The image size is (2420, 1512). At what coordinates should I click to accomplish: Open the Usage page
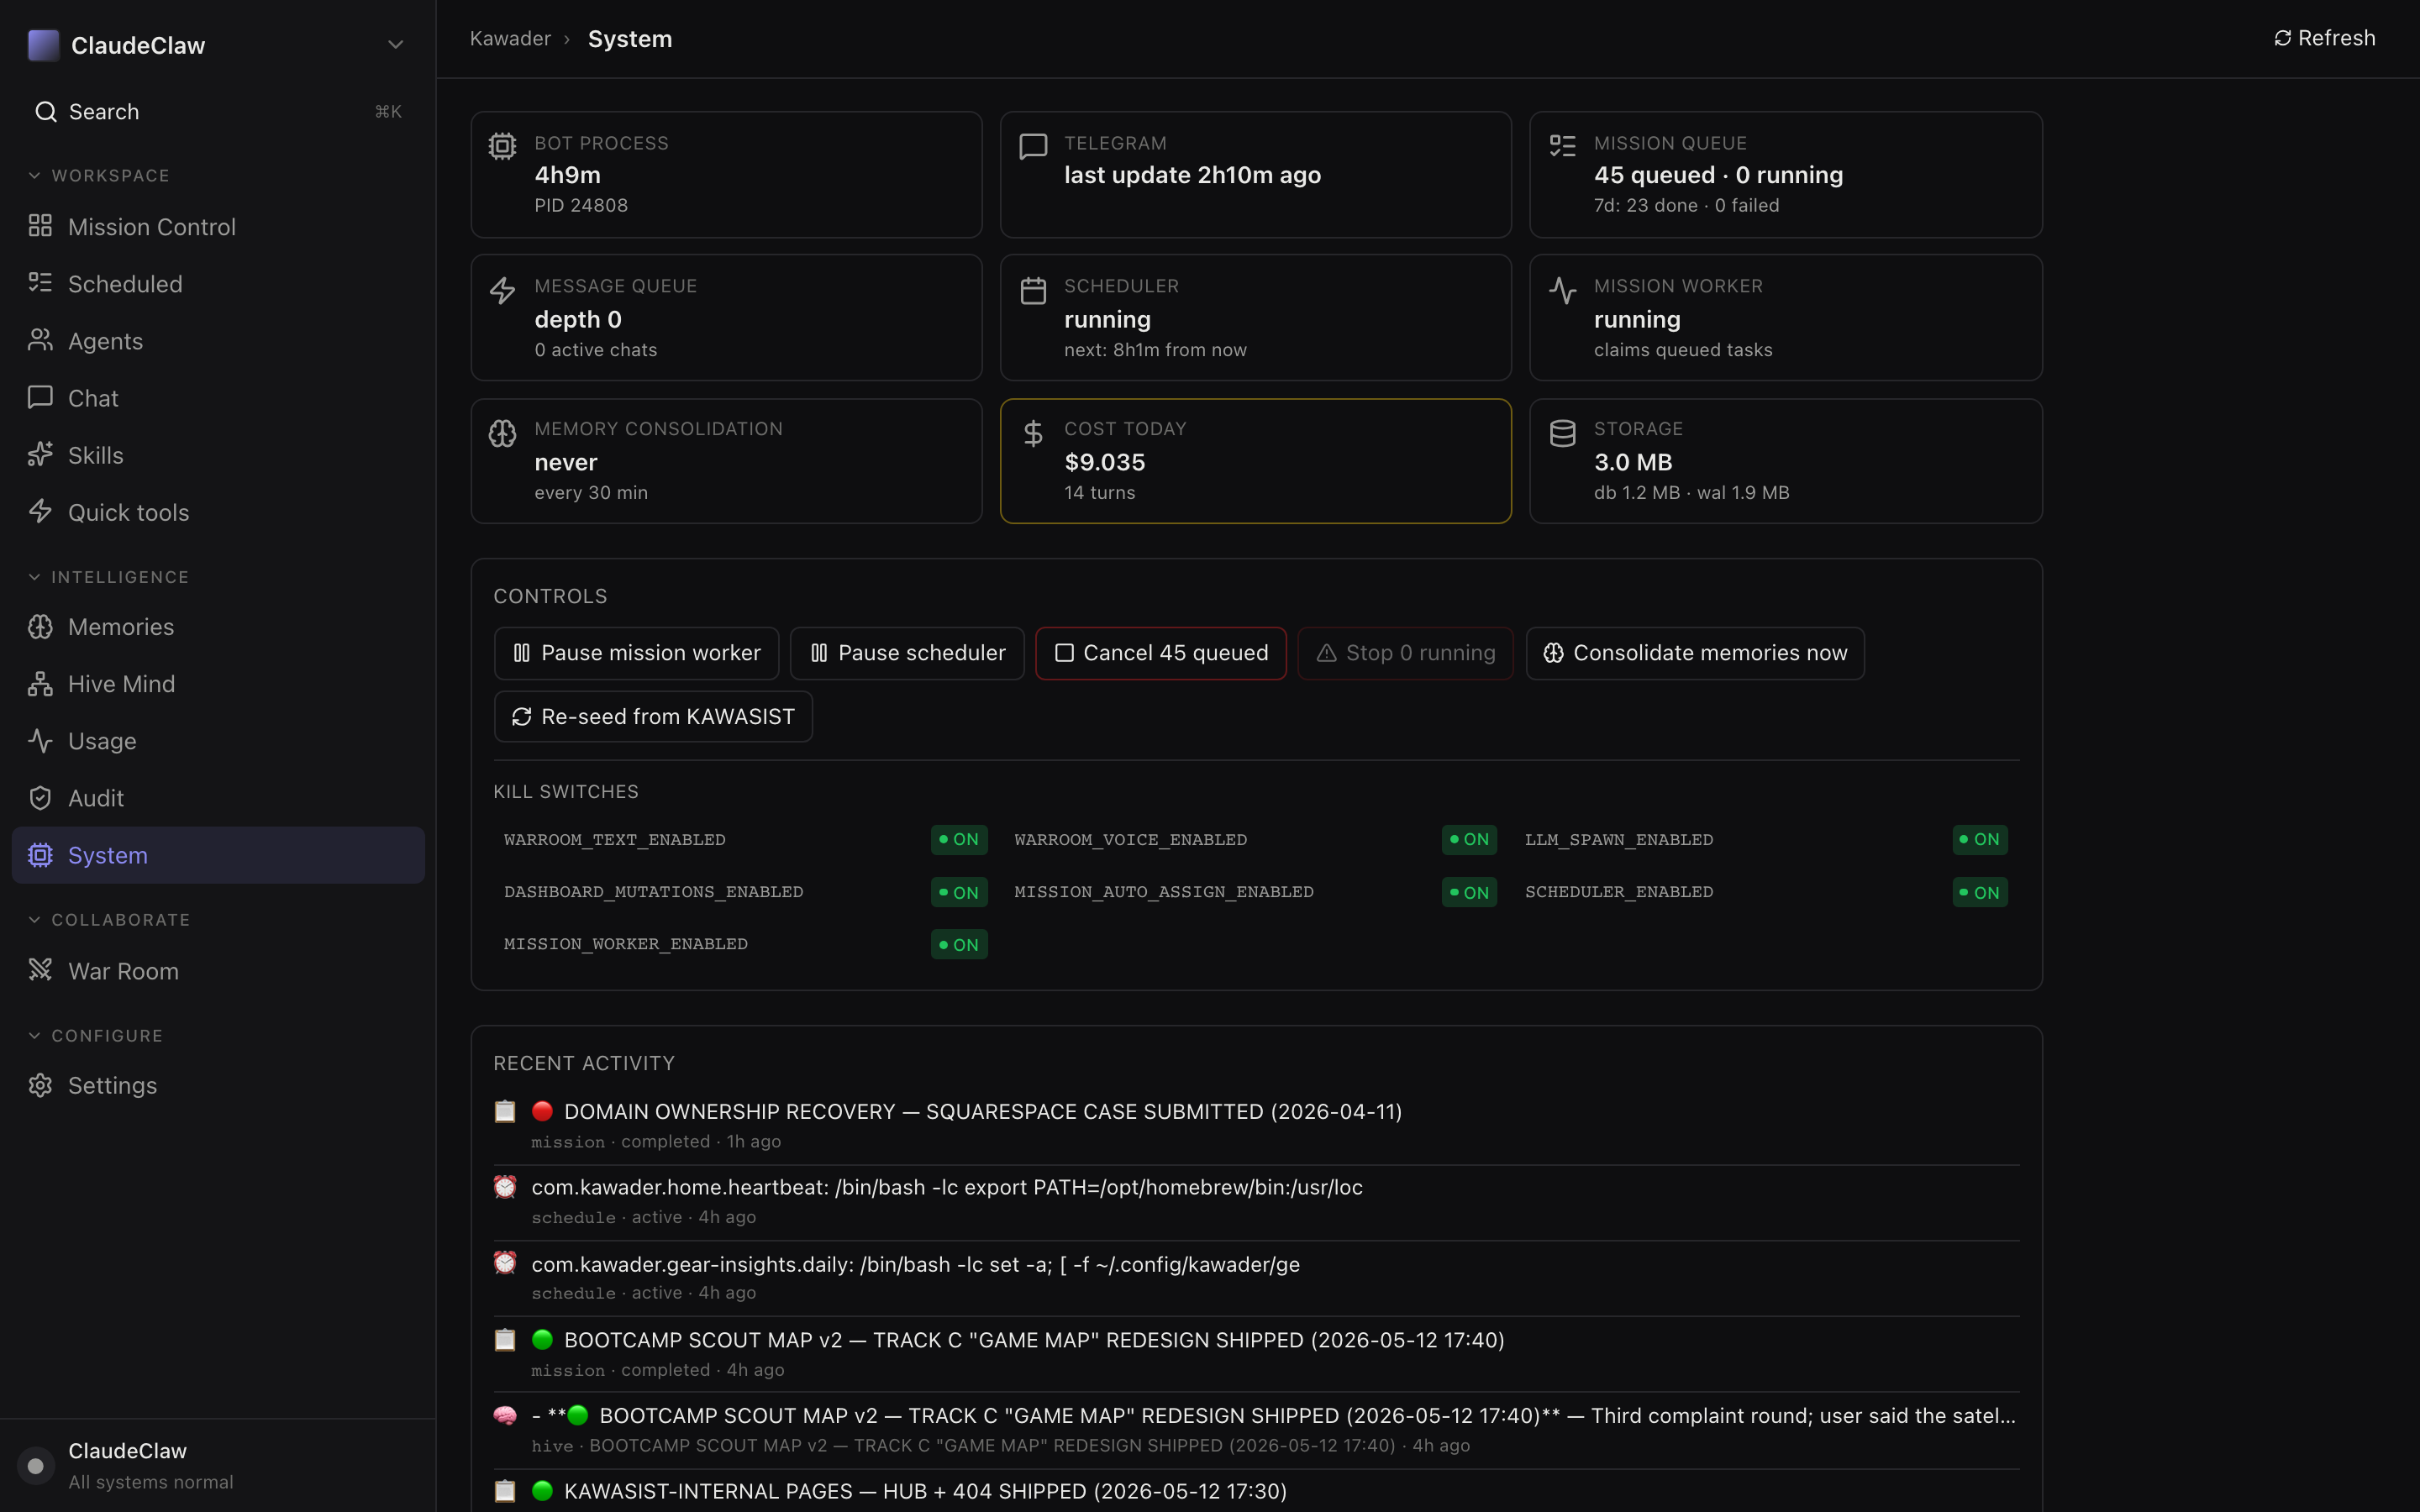point(218,741)
